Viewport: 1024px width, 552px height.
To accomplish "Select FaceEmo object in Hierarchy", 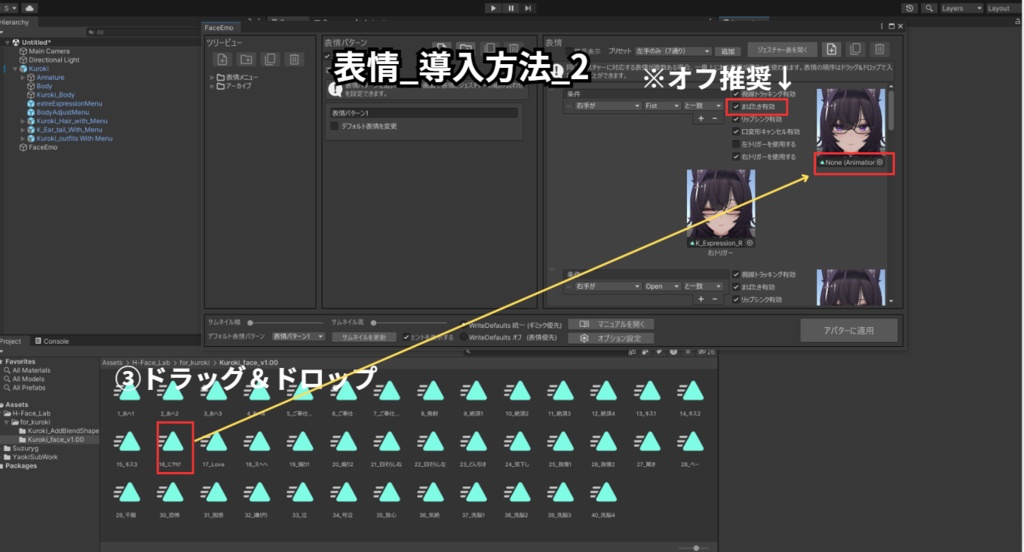I will click(42, 147).
